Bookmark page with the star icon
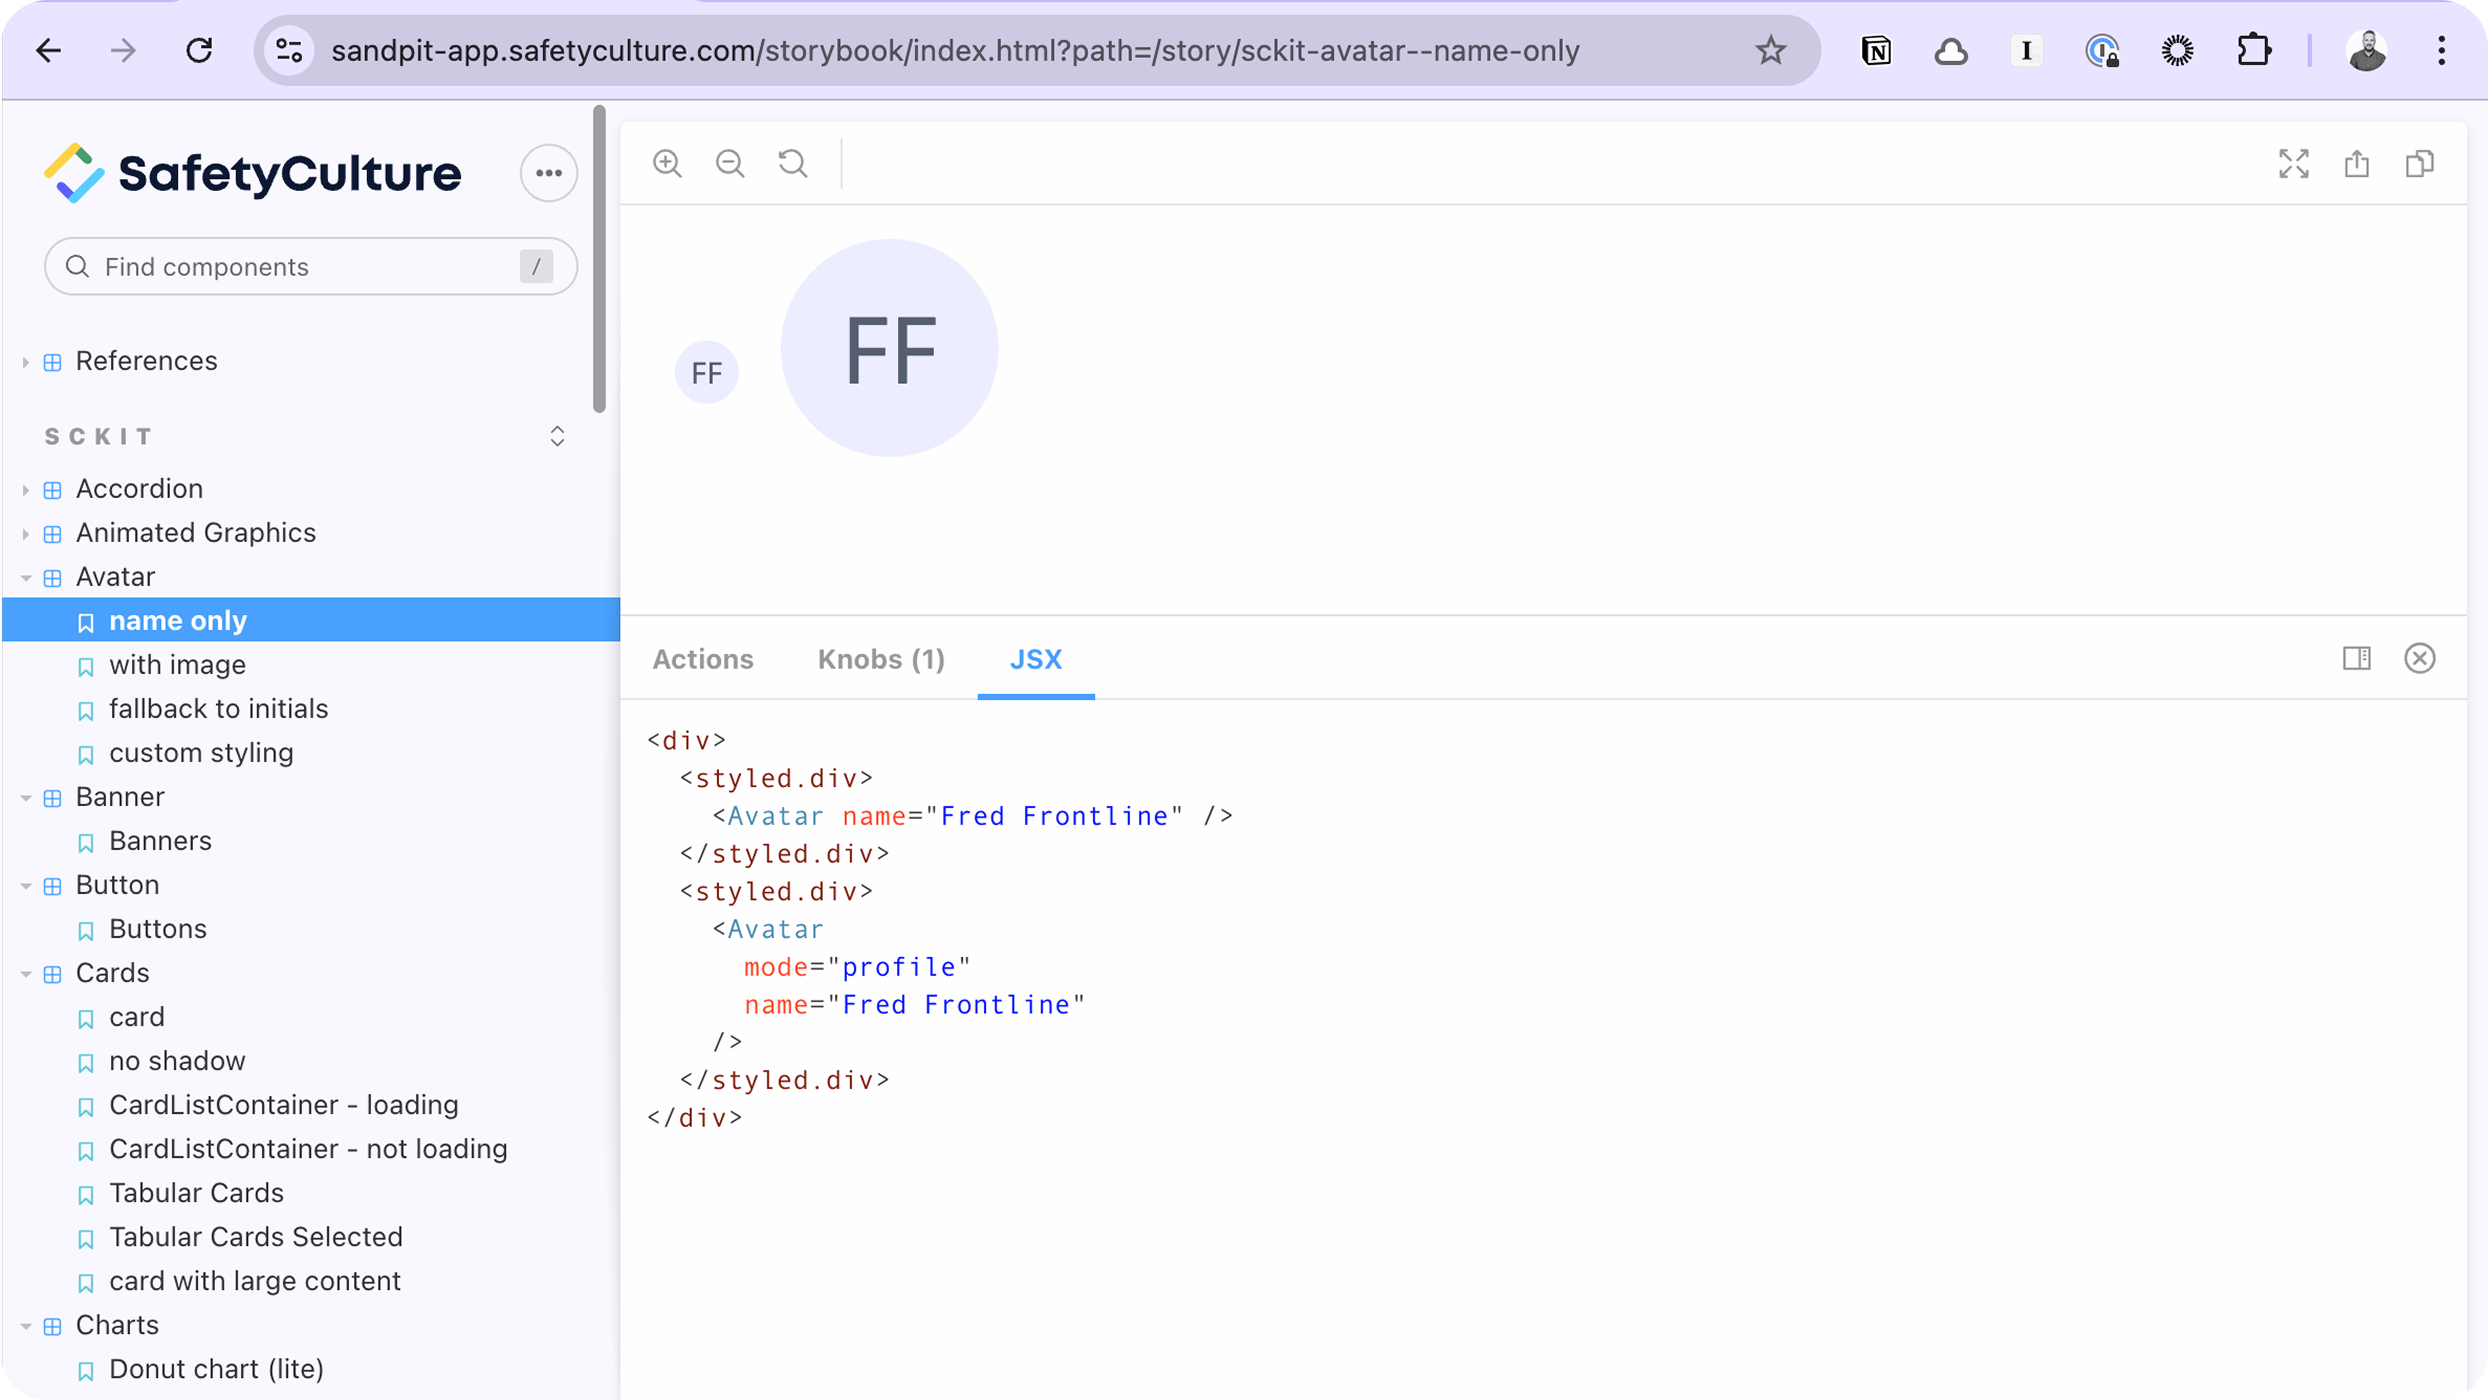2488x1400 pixels. coord(1770,50)
